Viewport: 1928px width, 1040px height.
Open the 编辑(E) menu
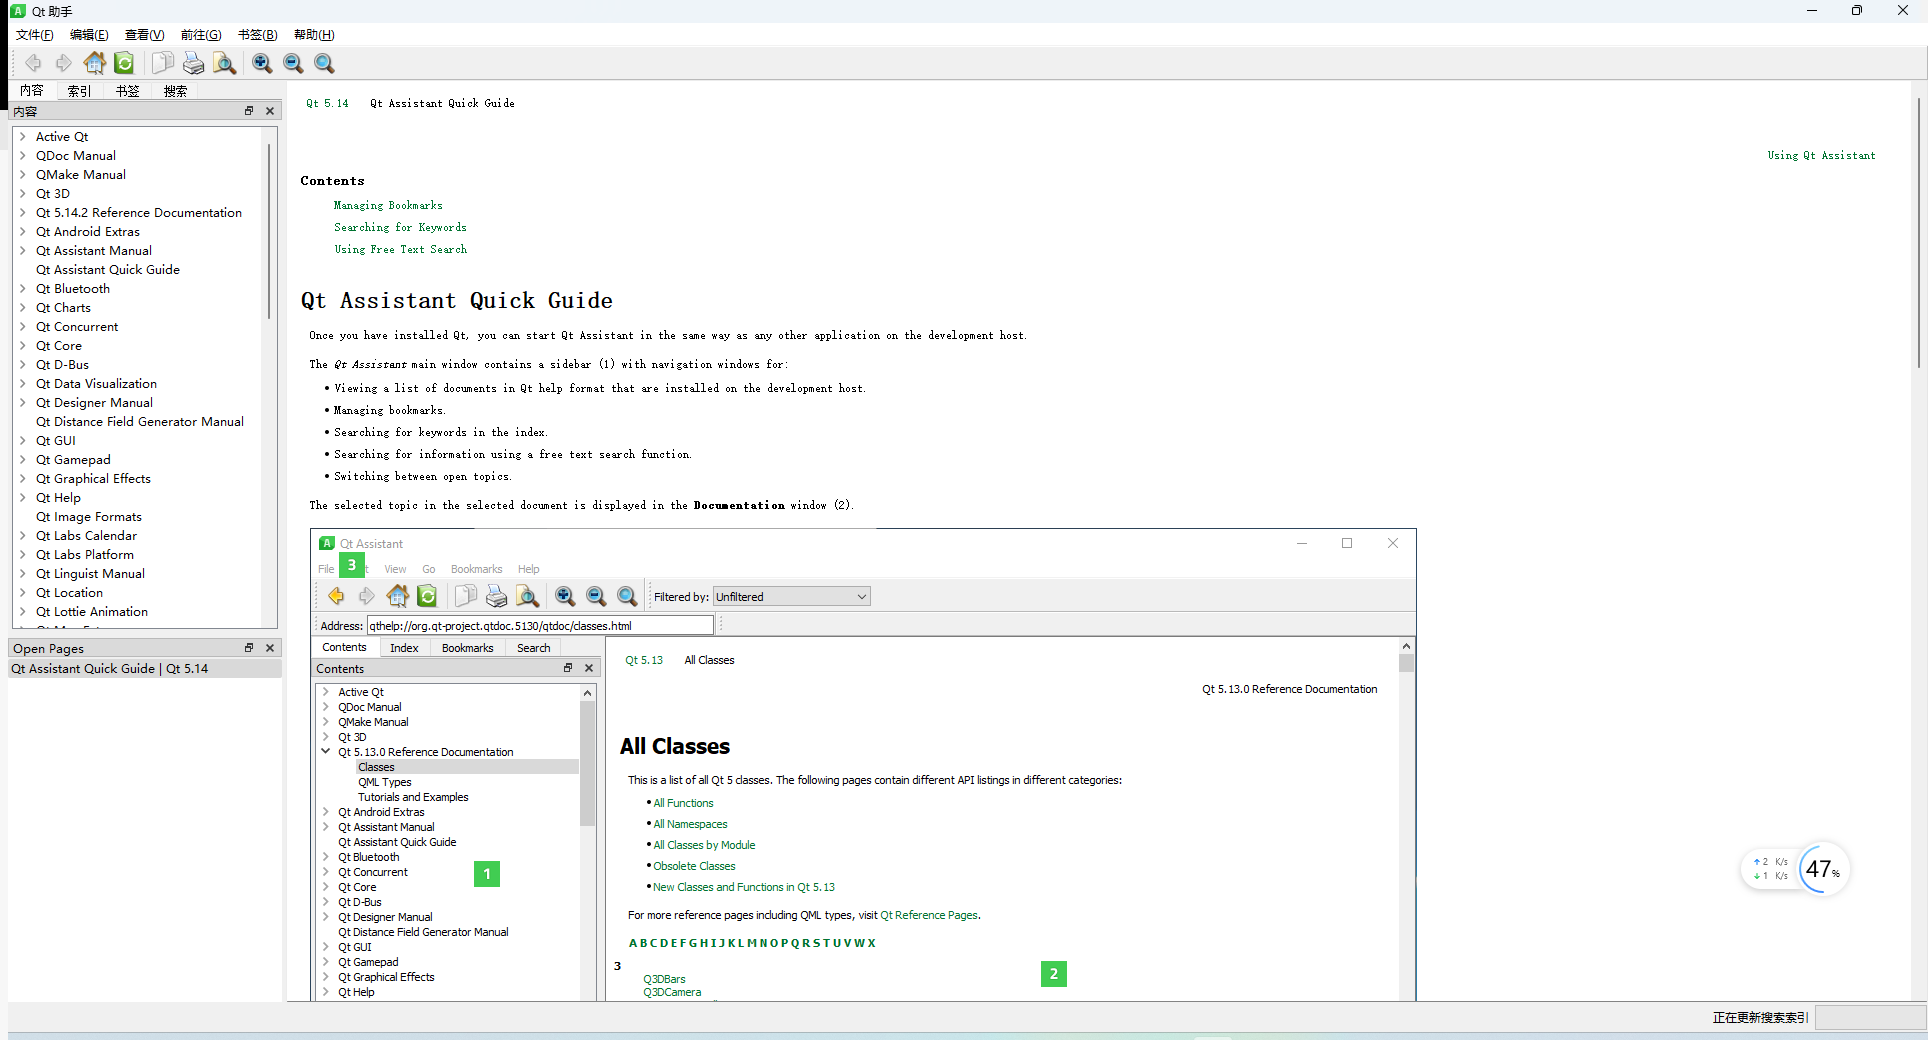89,35
